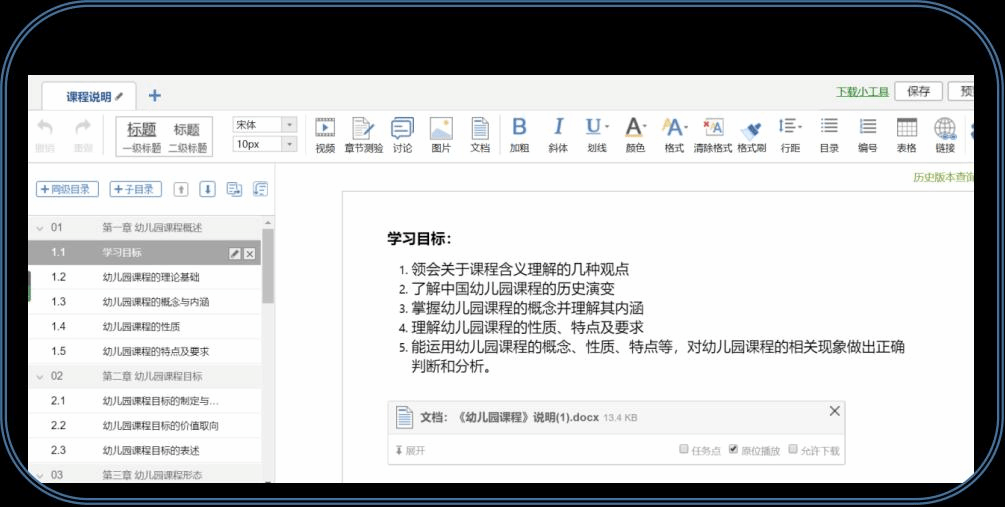Apply bold with the 加粗 icon
This screenshot has width=1005, height=507.
point(519,133)
